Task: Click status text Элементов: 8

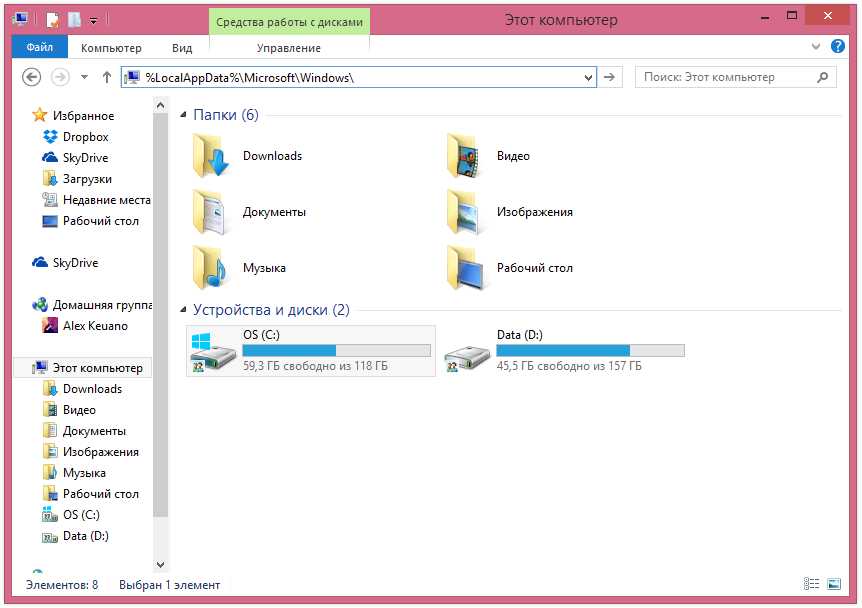Action: click(62, 585)
